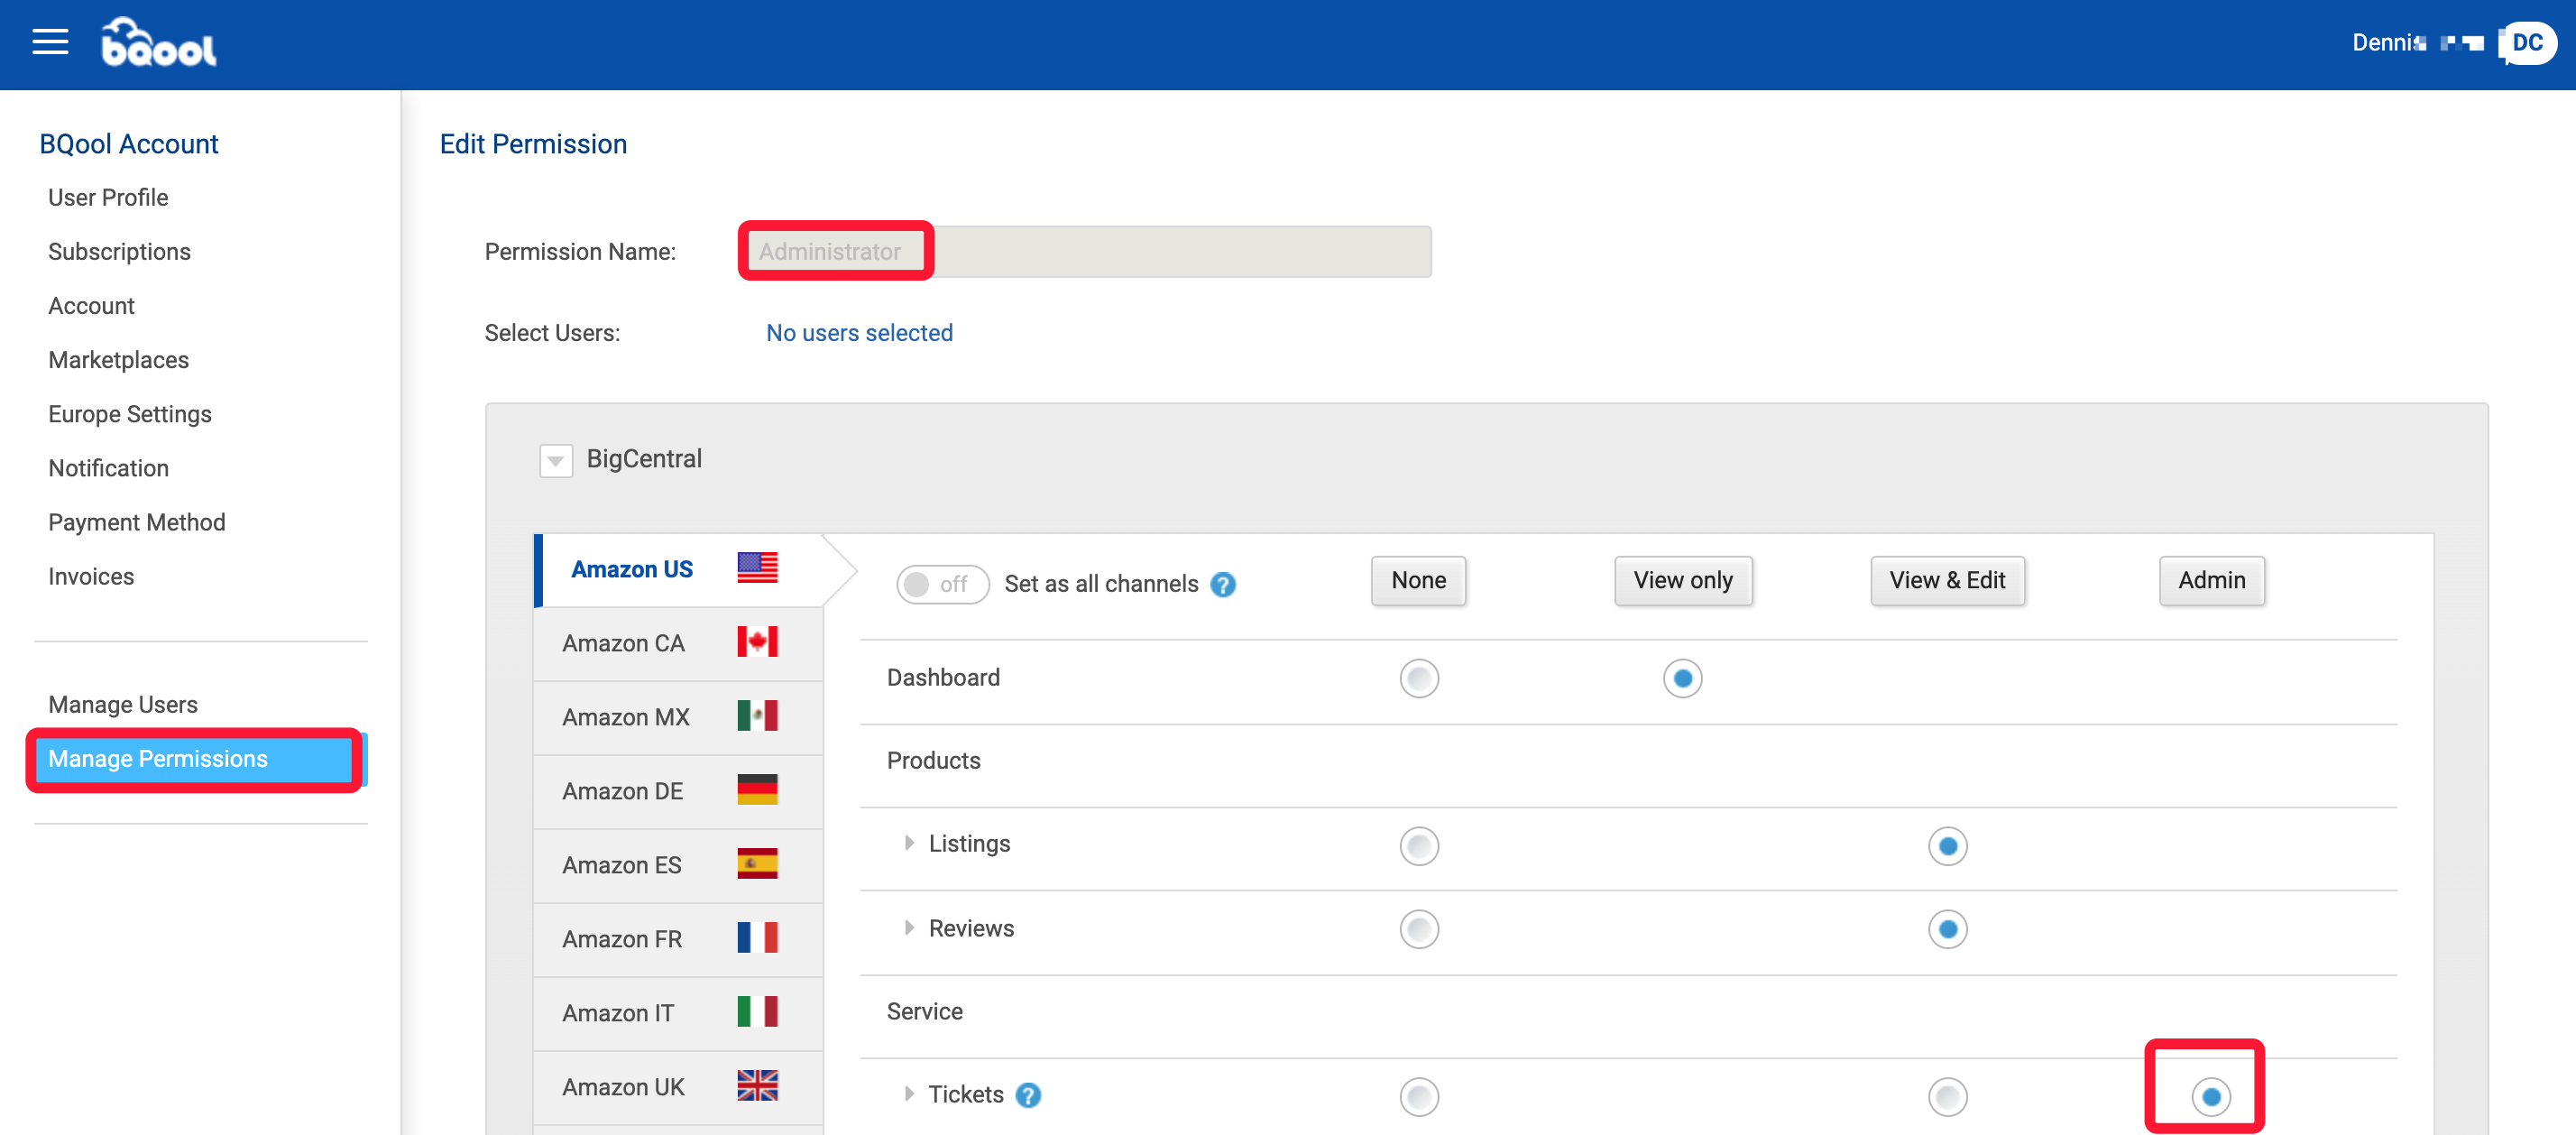Click the Products section label
This screenshot has height=1135, width=2576.
(933, 760)
